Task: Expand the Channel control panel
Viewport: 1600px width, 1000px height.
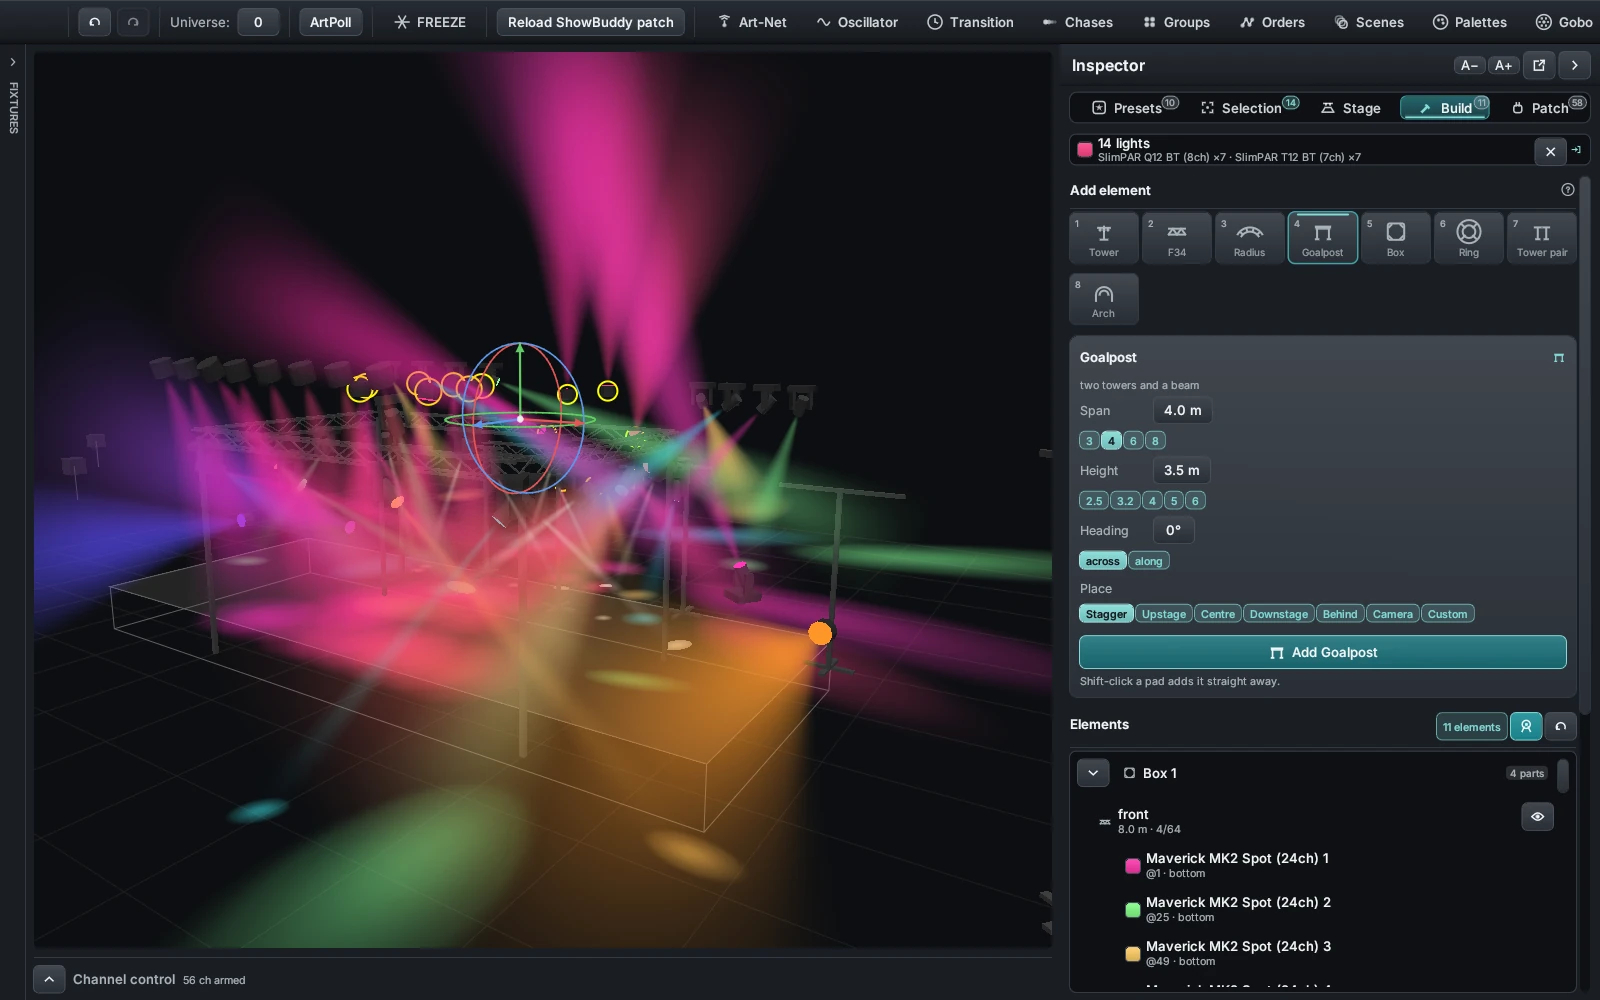Action: [x=49, y=979]
